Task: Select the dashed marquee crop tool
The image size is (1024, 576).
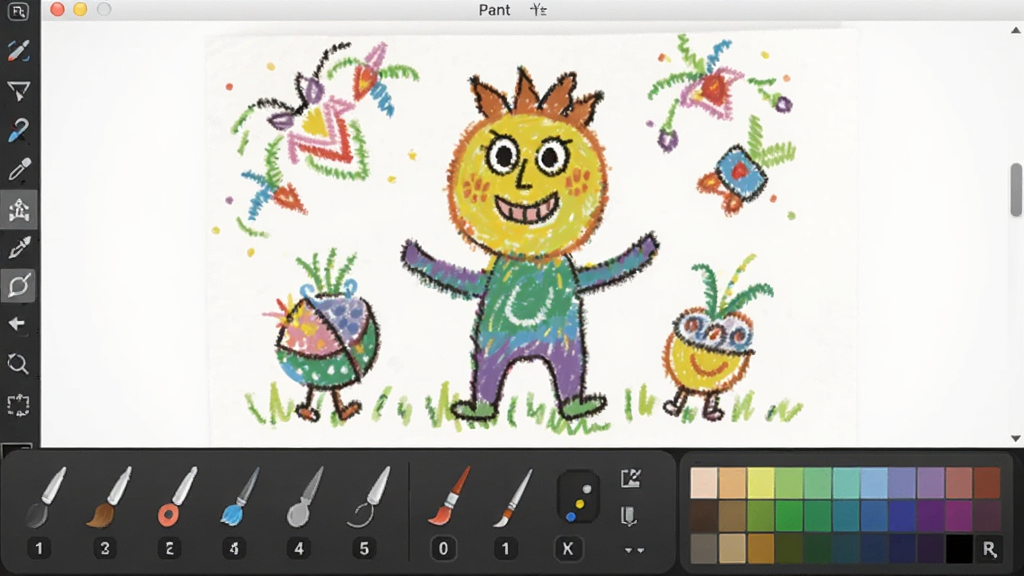Action: pos(18,405)
